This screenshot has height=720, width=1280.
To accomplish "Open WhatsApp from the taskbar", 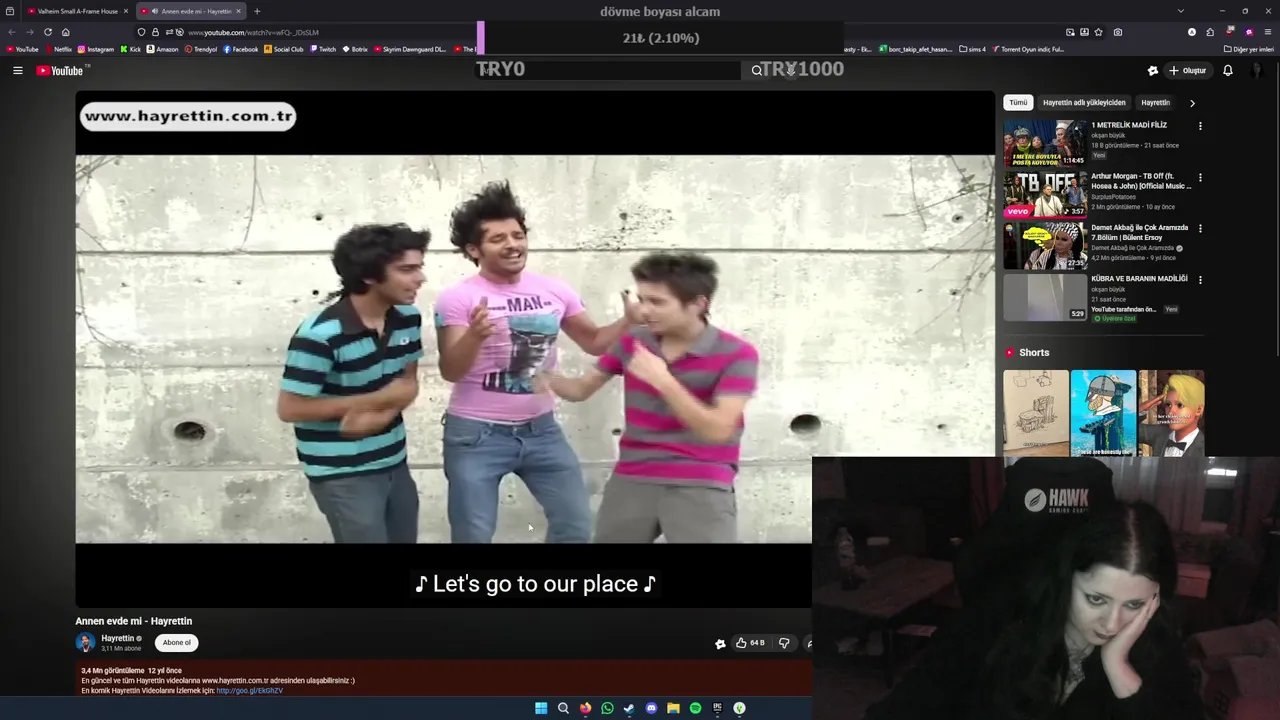I will tap(607, 708).
